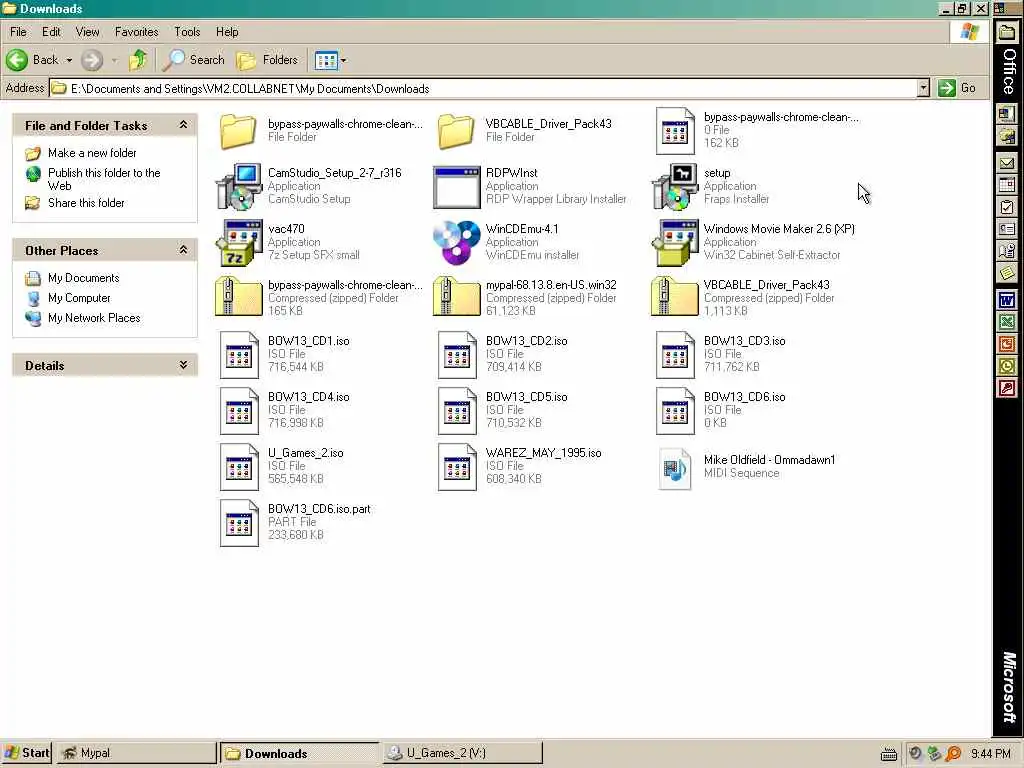Click the keyboard icon in system tray
The image size is (1024, 768).
click(x=888, y=755)
